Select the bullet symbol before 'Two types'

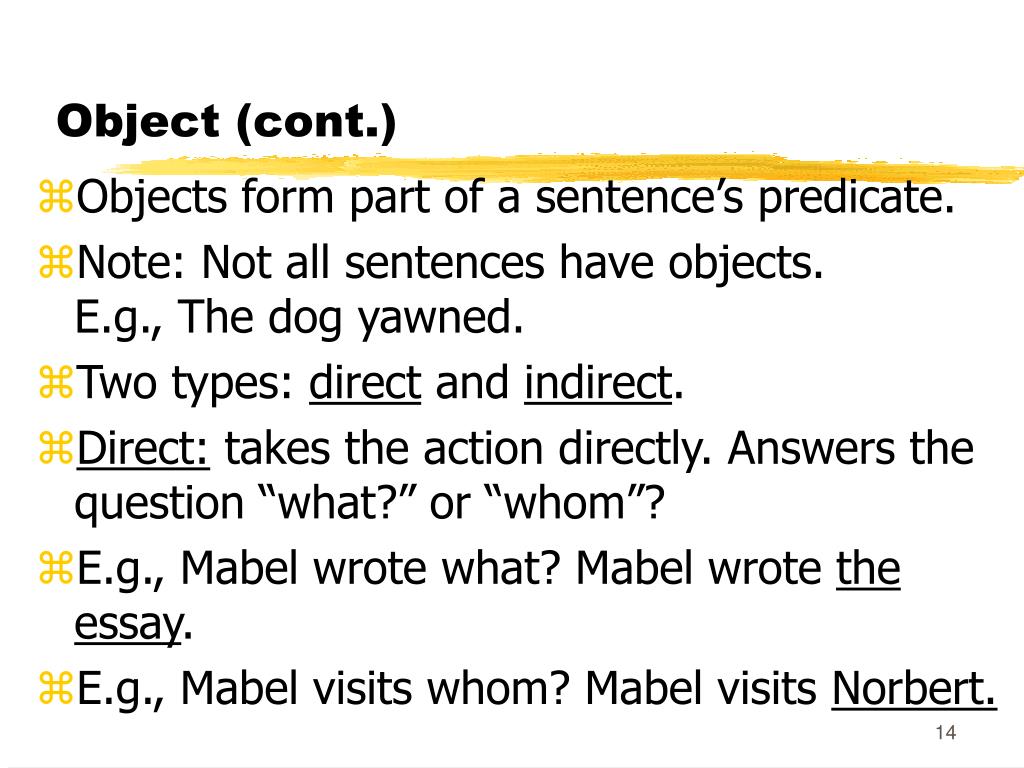click(x=56, y=383)
